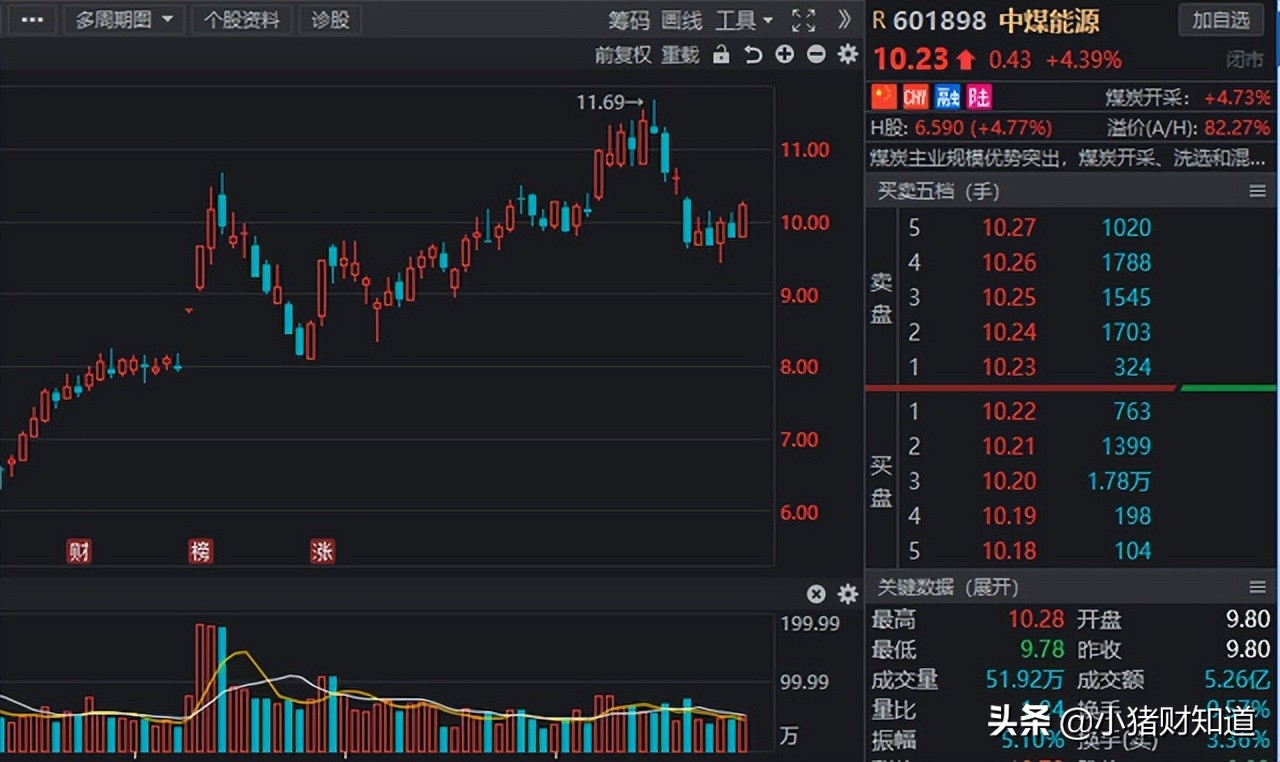This screenshot has height=762, width=1280.
Task: Zoom out of chart with minus icon
Action: click(815, 56)
